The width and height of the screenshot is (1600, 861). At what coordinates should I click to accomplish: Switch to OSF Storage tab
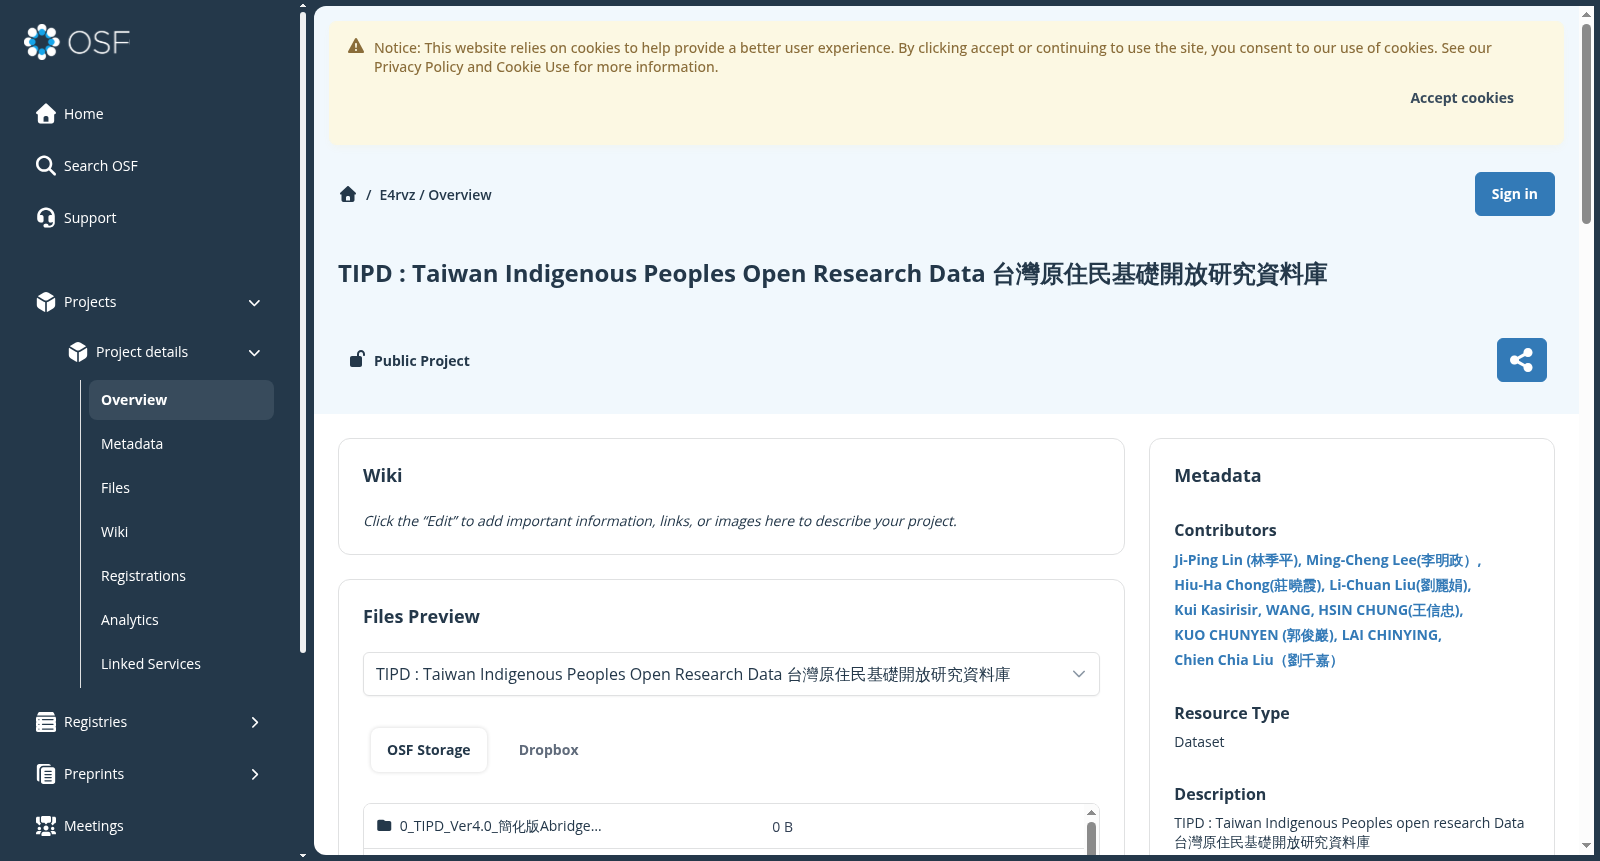(x=429, y=750)
